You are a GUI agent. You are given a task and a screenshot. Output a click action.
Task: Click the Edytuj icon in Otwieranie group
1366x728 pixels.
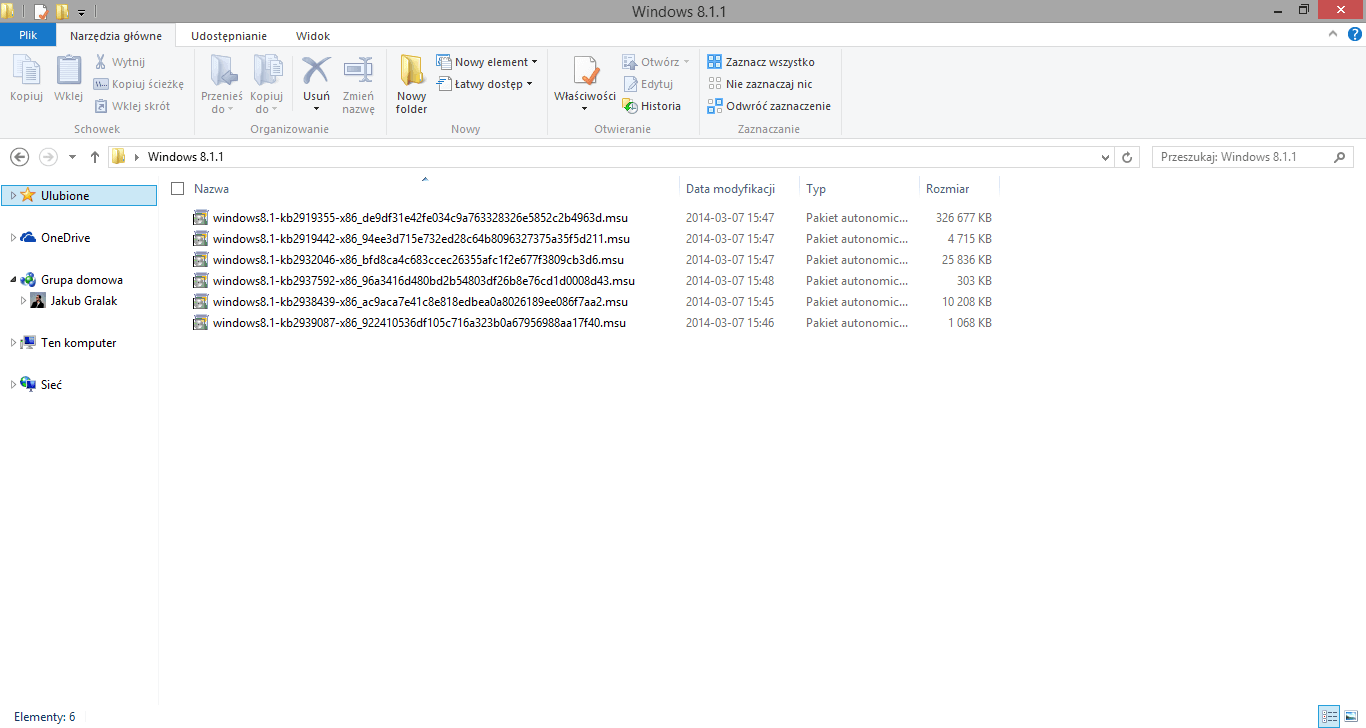(x=630, y=84)
